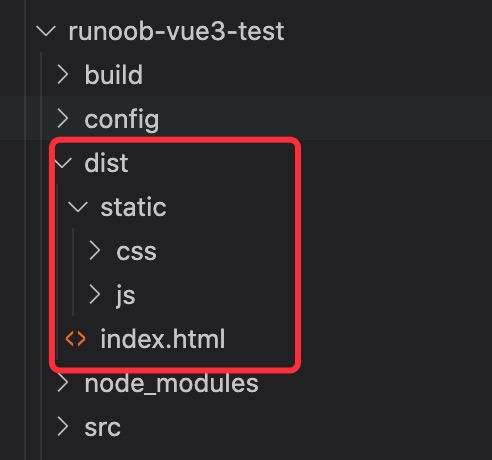Select the dist folder name
This screenshot has width=492, height=460.
click(106, 163)
